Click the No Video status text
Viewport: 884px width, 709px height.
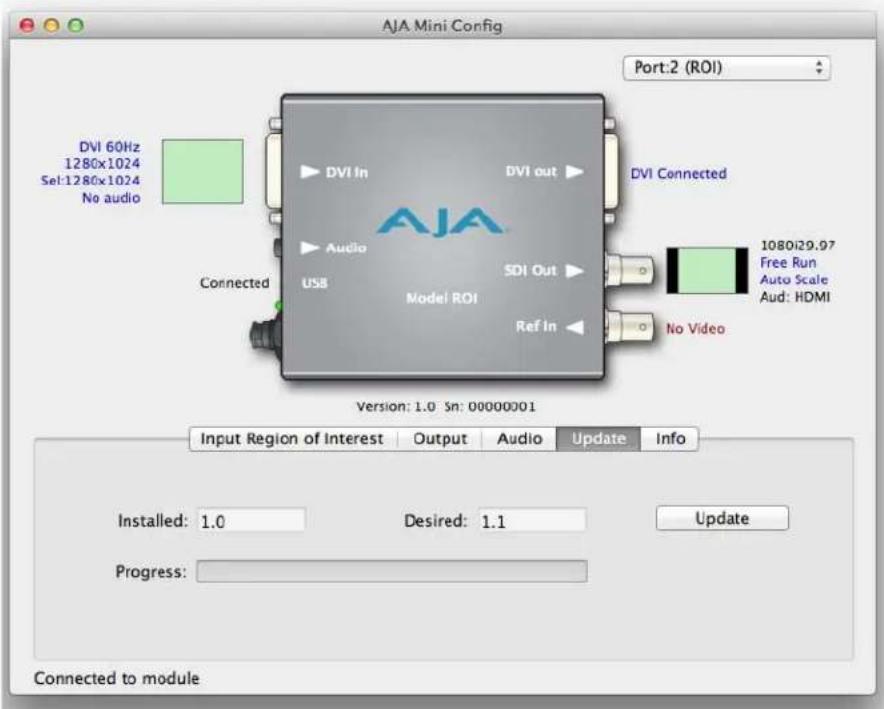coord(695,329)
